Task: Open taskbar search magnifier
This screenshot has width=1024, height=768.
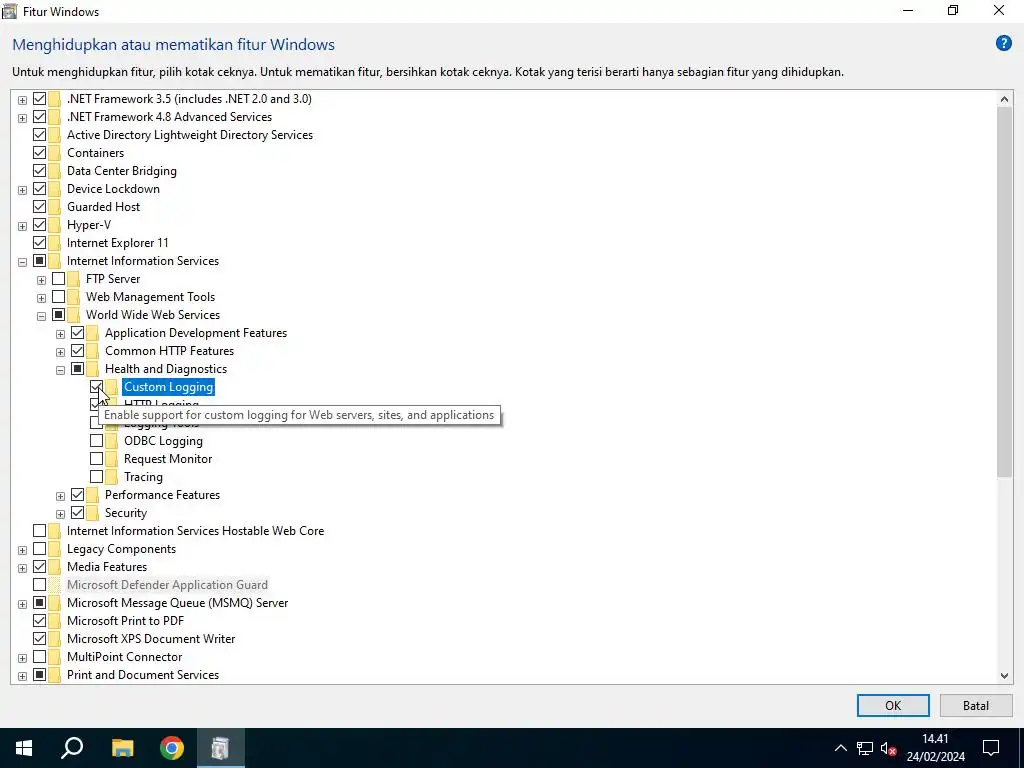Action: (72, 748)
